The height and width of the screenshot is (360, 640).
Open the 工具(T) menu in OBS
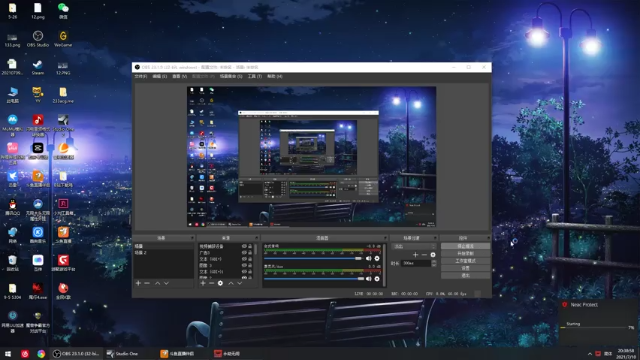[x=254, y=76]
